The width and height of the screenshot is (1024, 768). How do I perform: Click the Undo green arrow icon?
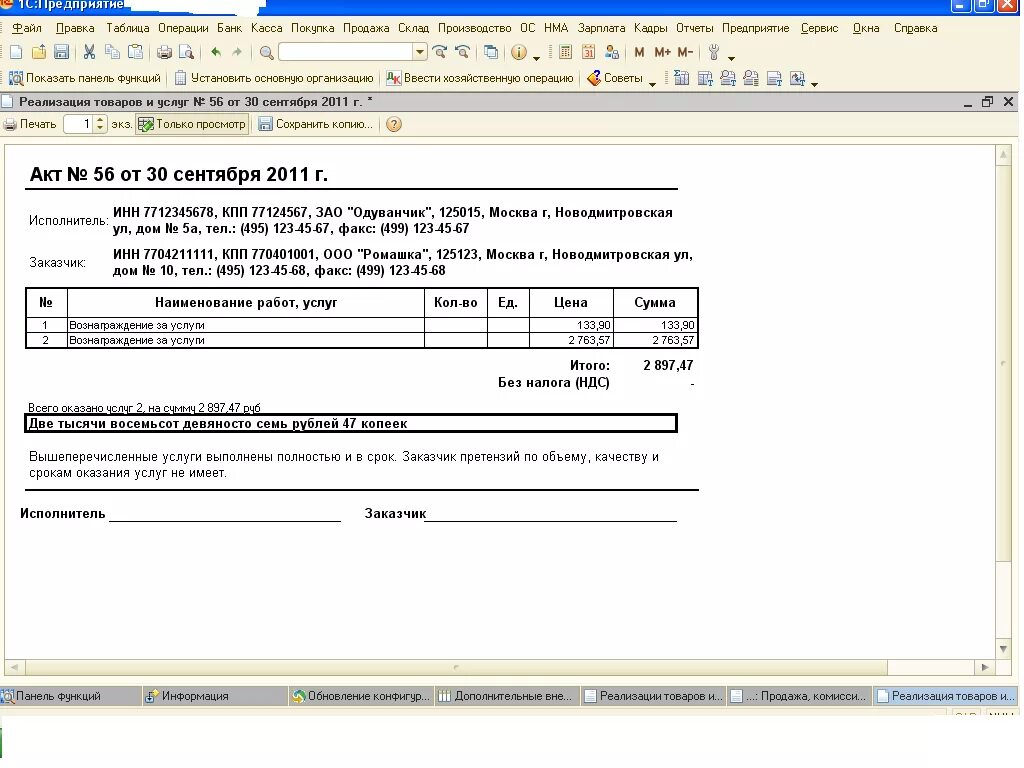(x=216, y=52)
